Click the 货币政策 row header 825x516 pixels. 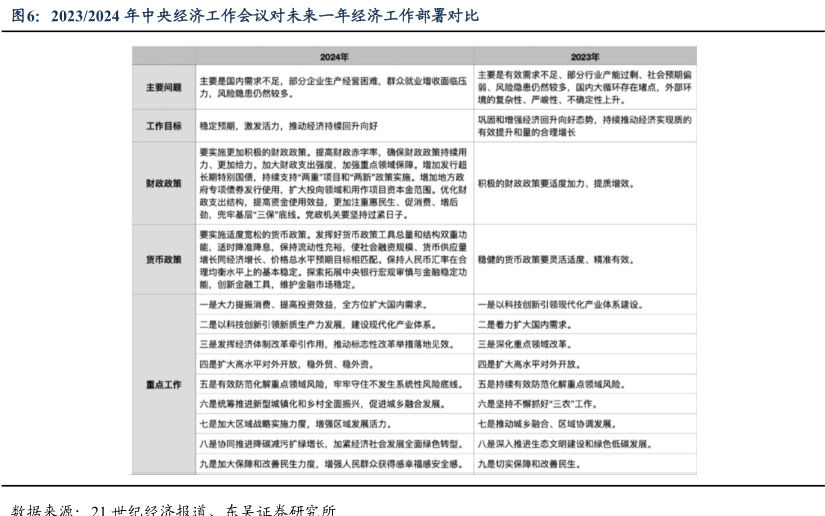(164, 259)
